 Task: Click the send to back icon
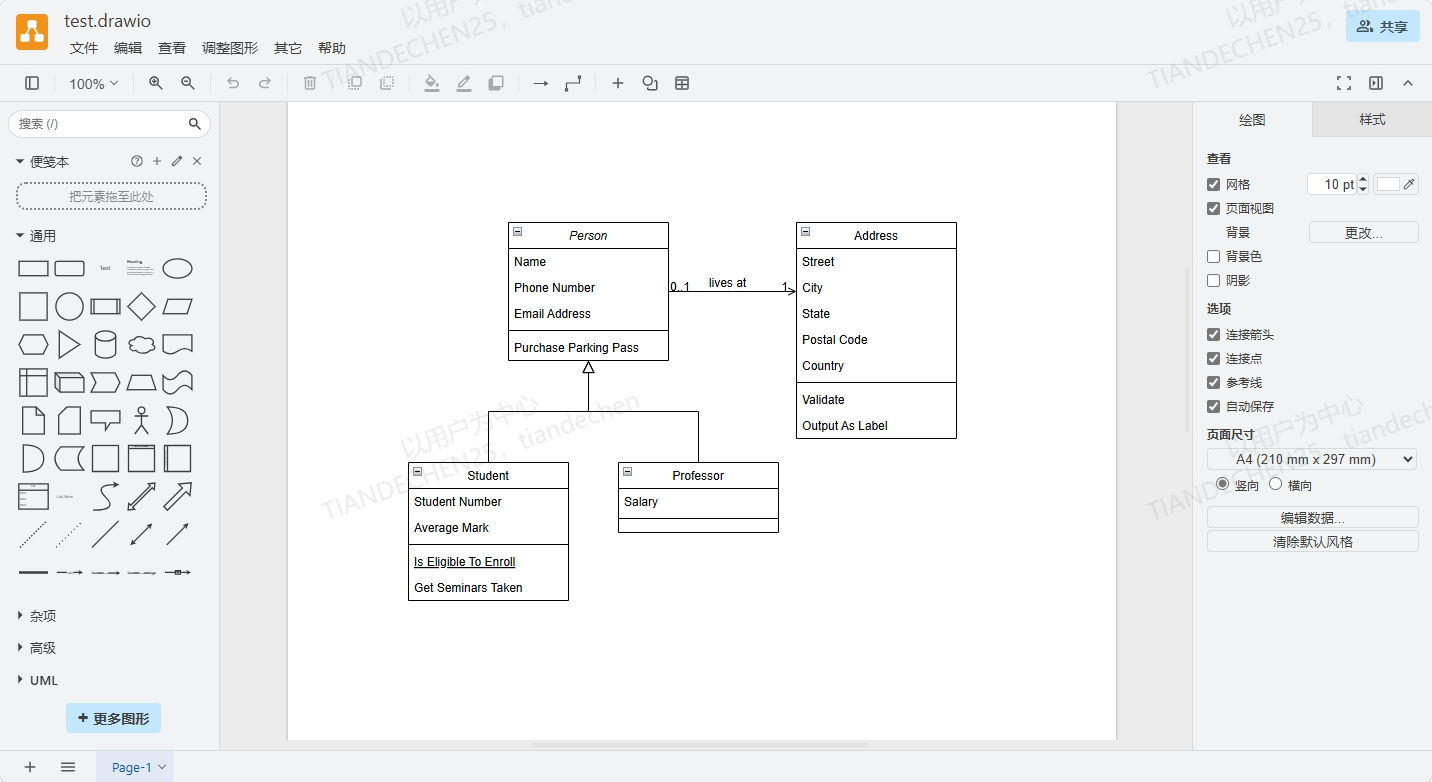[387, 84]
